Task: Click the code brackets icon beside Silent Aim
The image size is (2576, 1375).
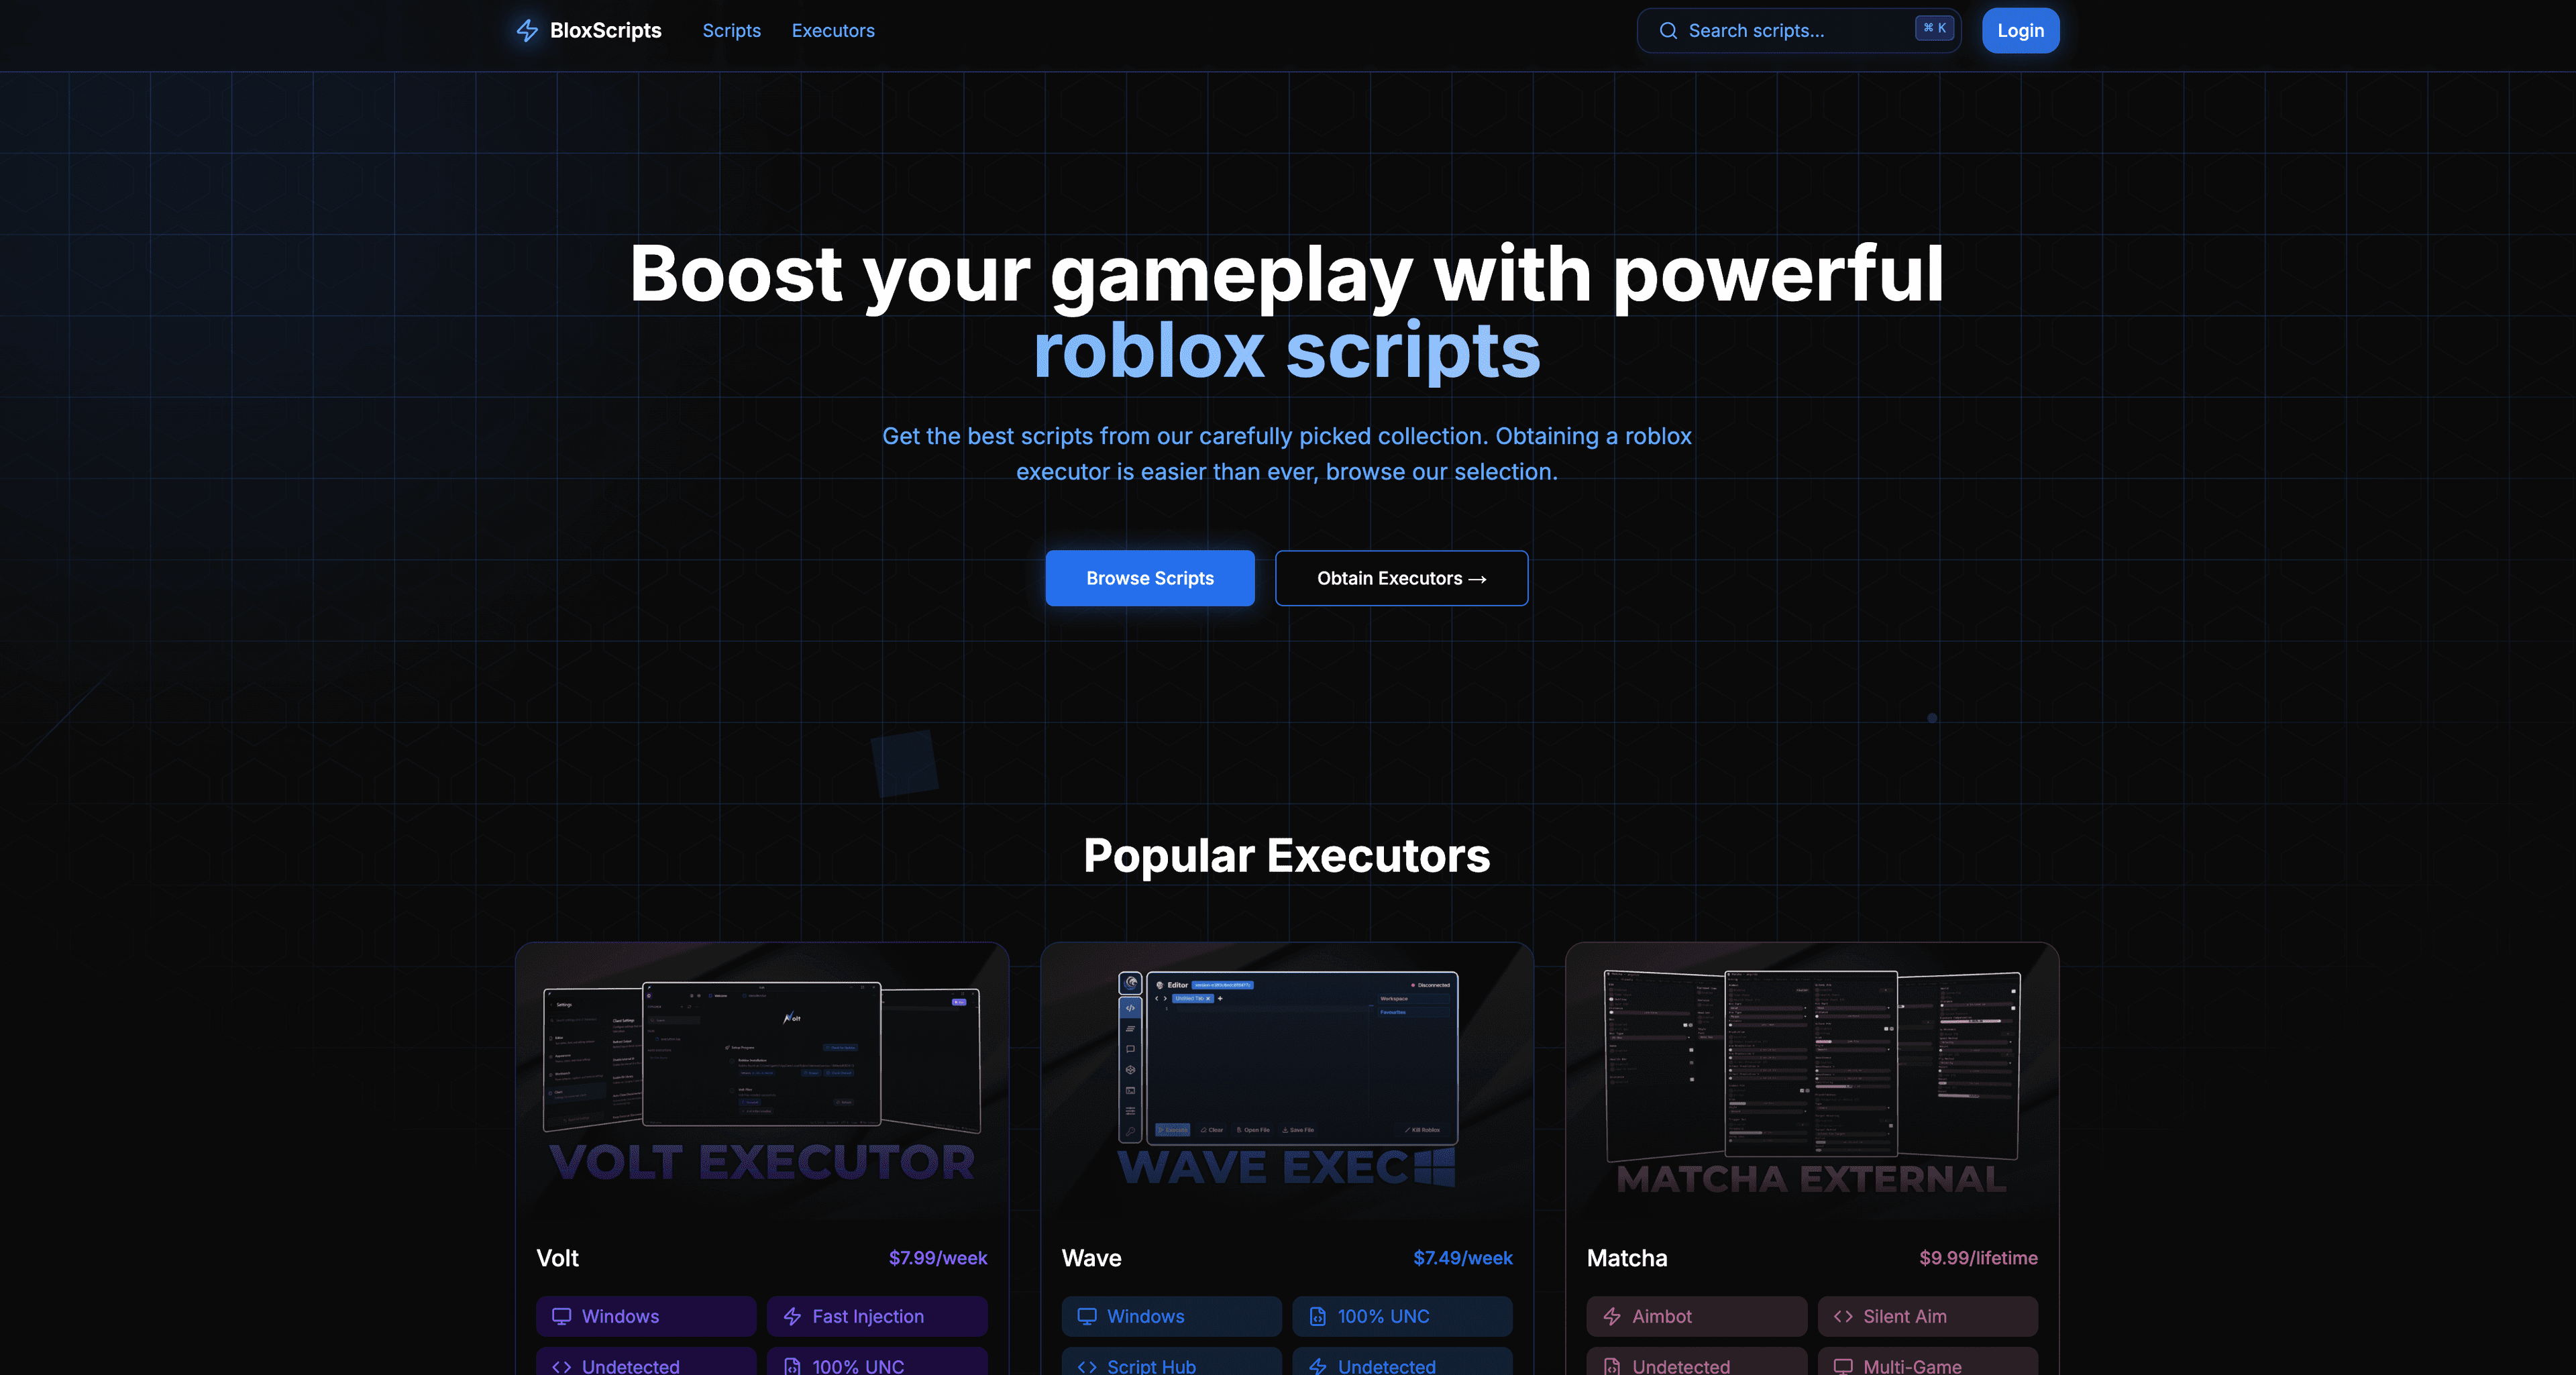Action: (x=1843, y=1316)
